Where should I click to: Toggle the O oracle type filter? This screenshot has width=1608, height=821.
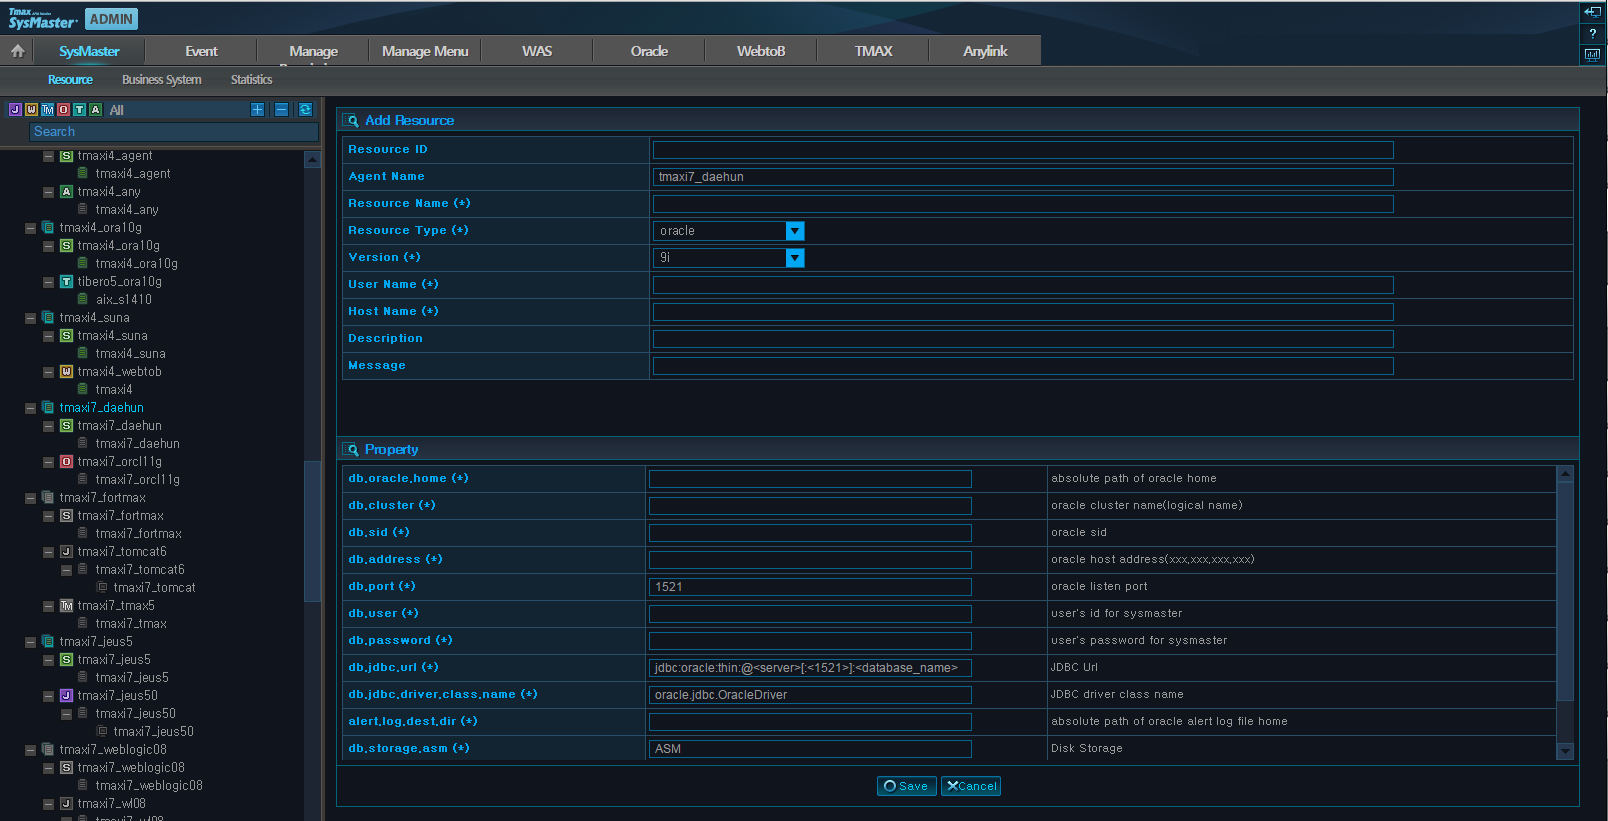63,110
